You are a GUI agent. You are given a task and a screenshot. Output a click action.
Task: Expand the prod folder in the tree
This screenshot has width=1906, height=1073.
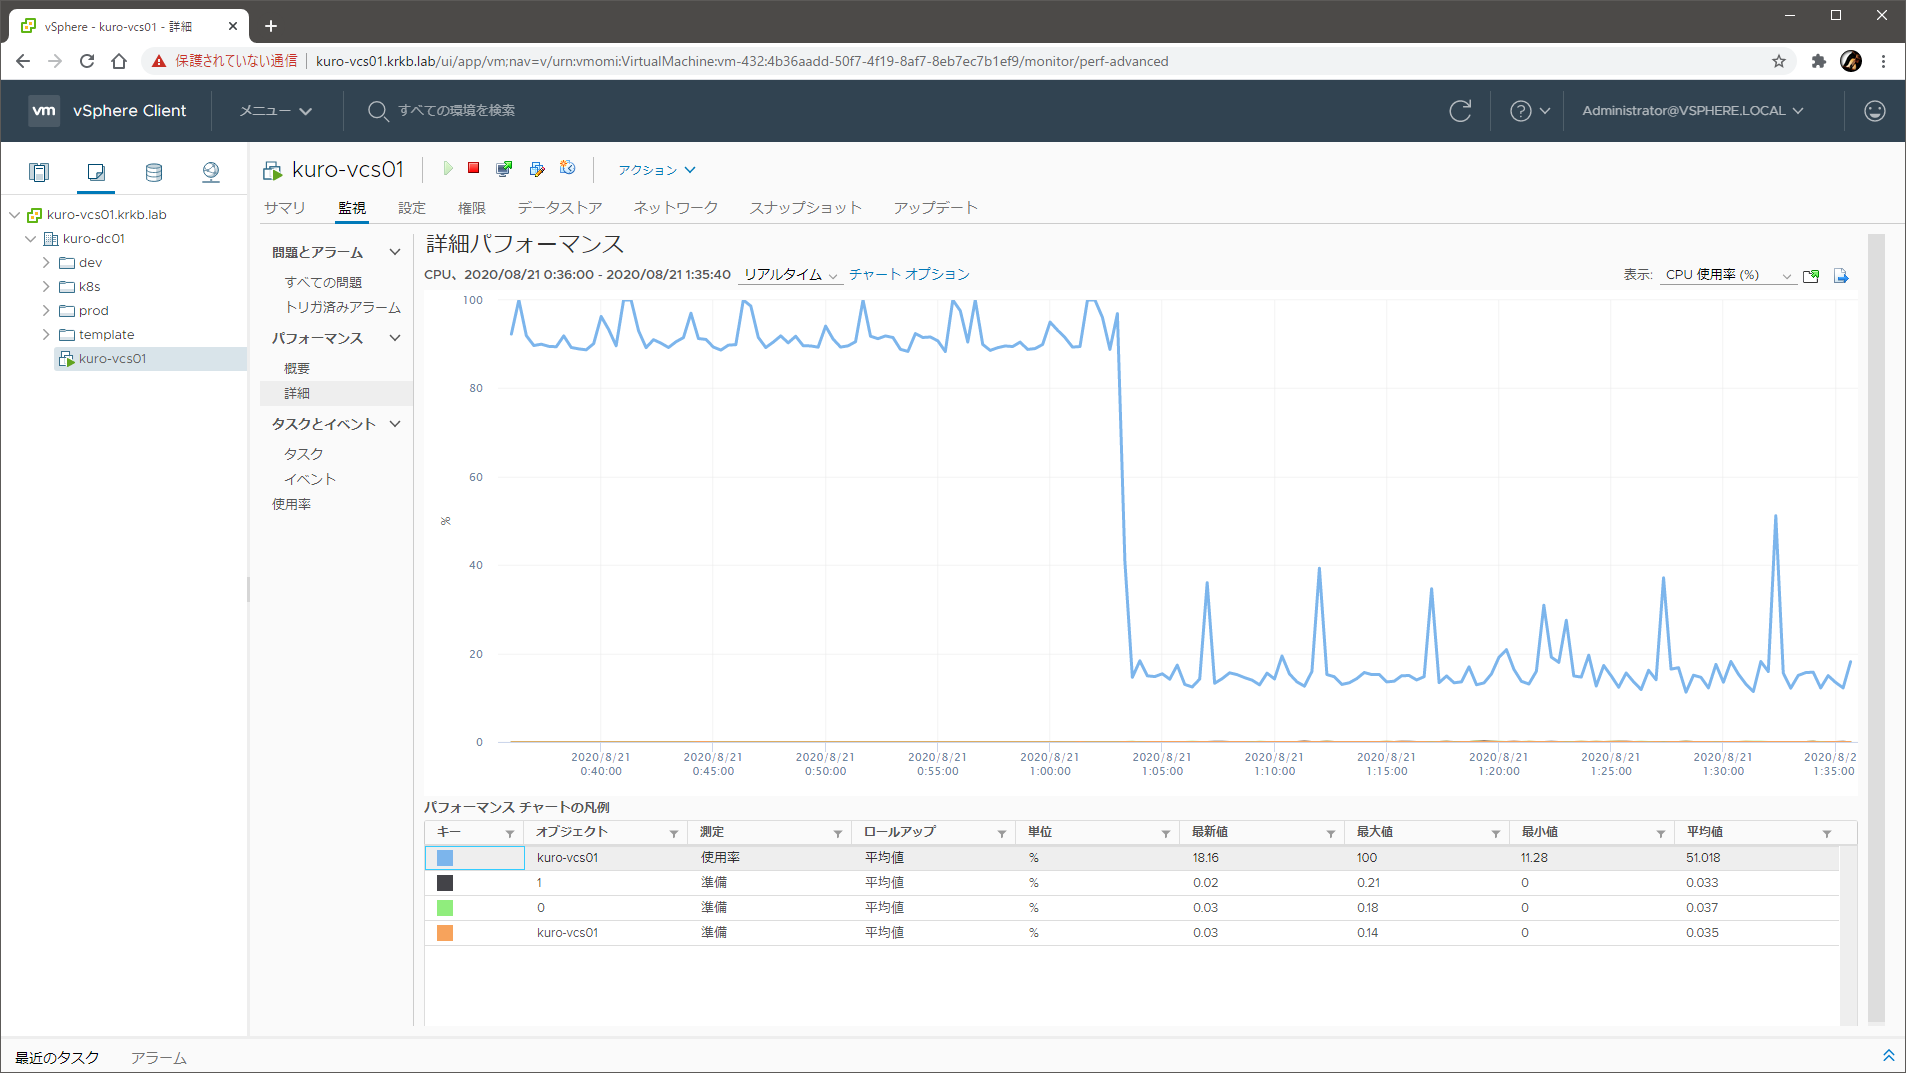click(x=46, y=311)
